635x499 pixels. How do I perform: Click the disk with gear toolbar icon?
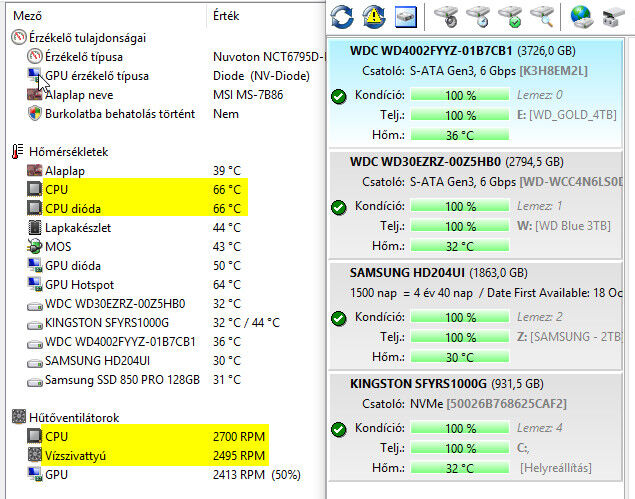pyautogui.click(x=446, y=17)
